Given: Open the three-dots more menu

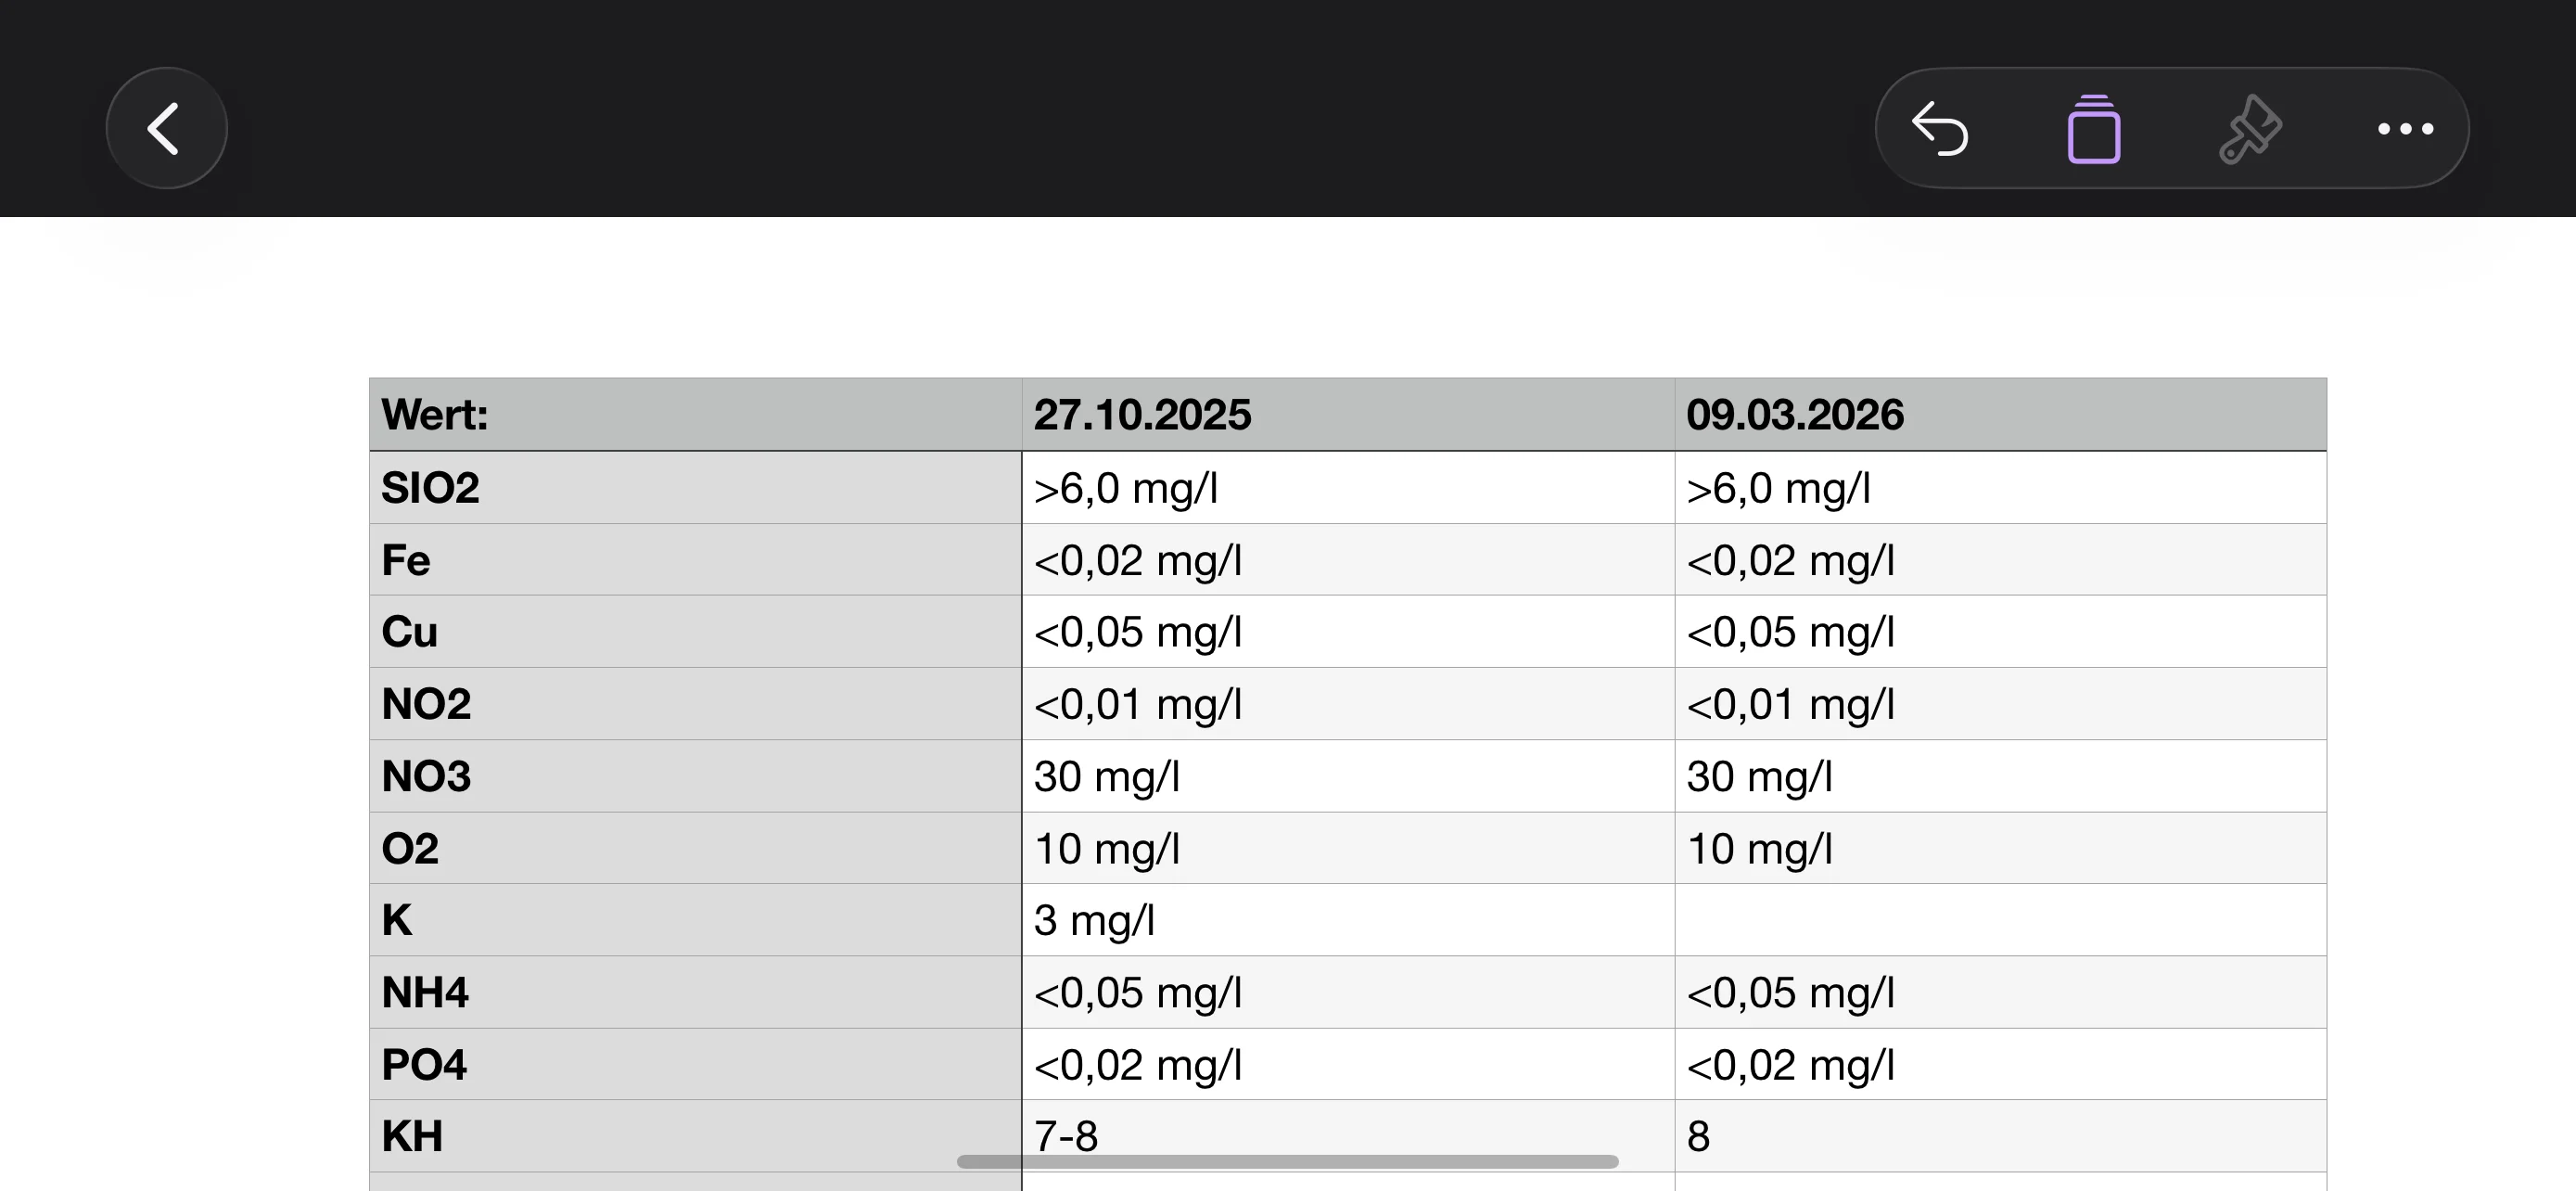Looking at the screenshot, I should 2405,129.
